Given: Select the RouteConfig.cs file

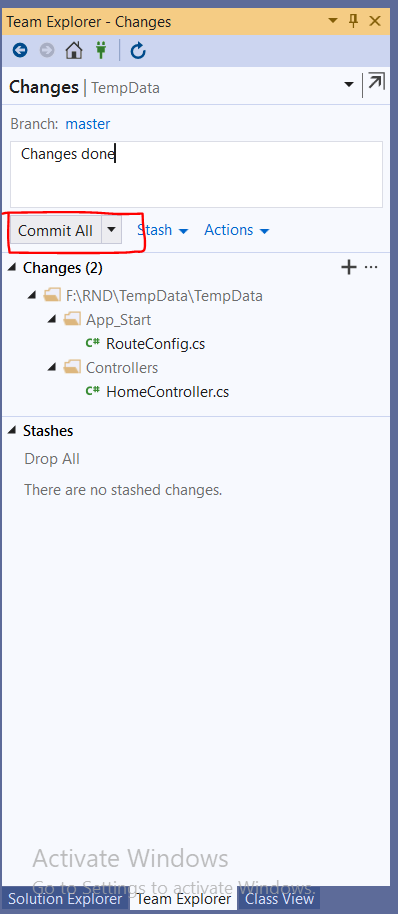Looking at the screenshot, I should click(x=156, y=344).
